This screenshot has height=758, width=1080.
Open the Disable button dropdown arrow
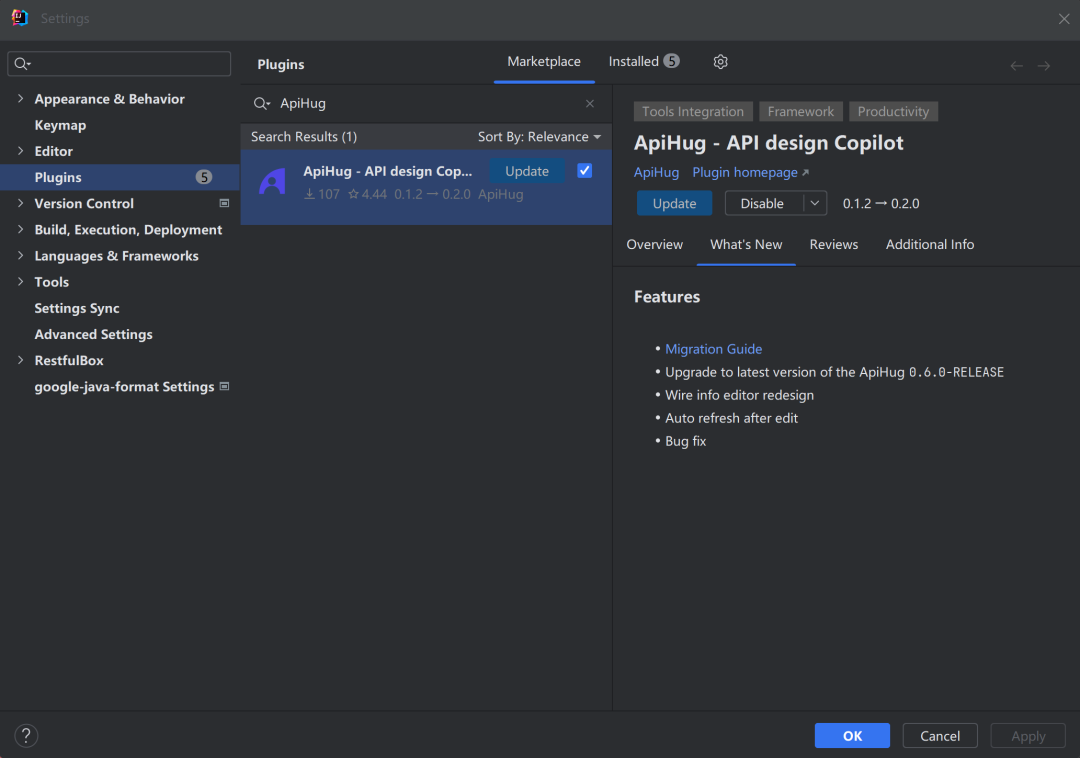pyautogui.click(x=815, y=203)
